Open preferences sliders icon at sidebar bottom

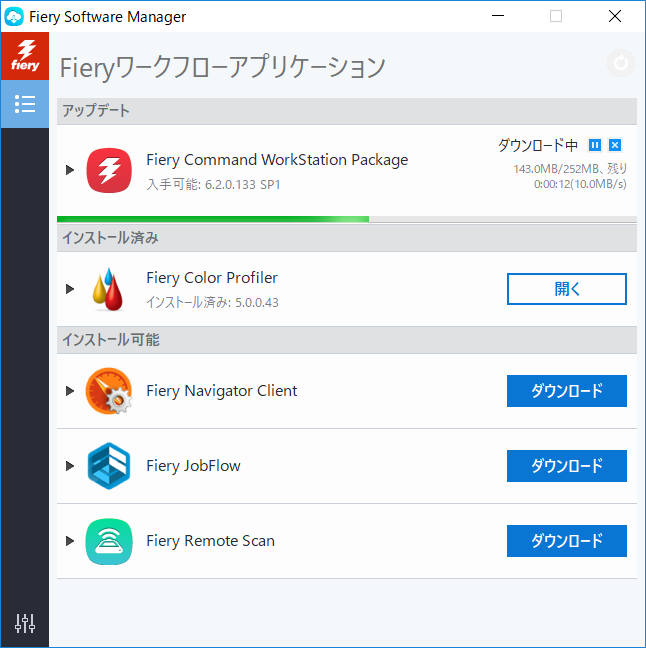pyautogui.click(x=25, y=623)
